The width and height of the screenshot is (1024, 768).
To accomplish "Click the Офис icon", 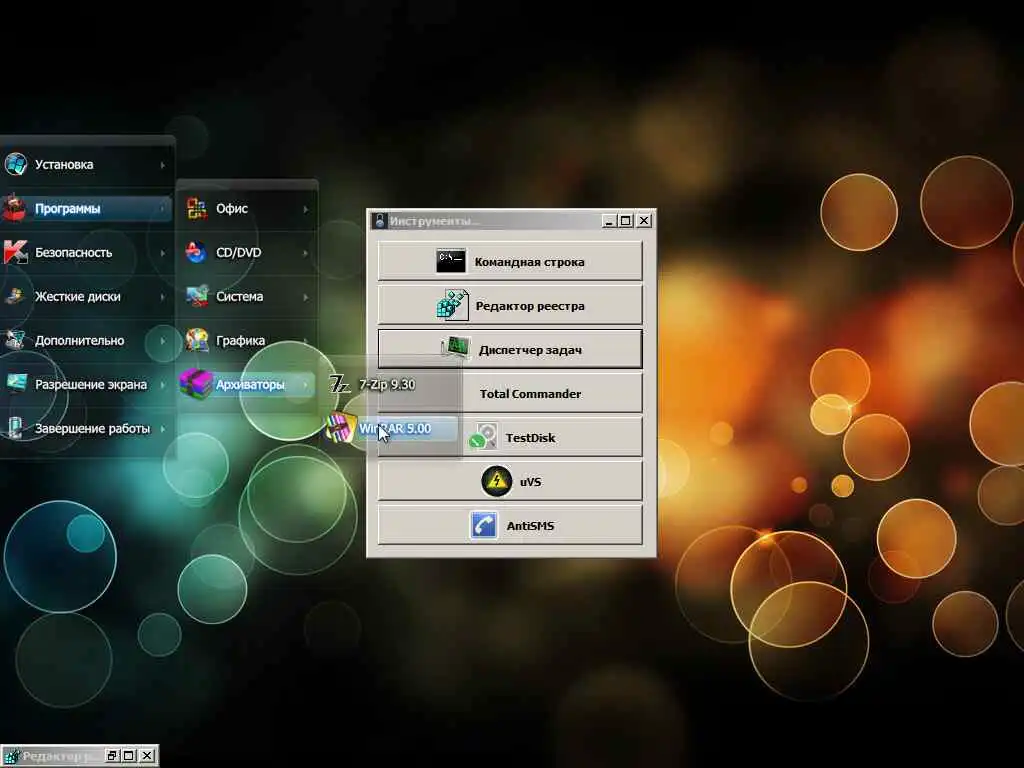I will tap(197, 208).
